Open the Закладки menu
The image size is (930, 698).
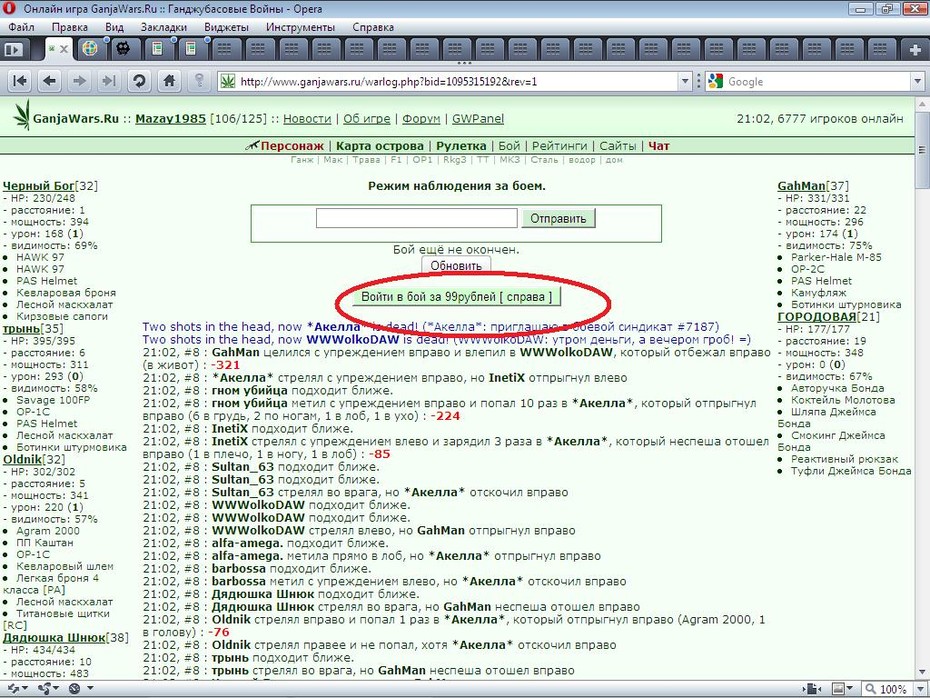click(164, 27)
